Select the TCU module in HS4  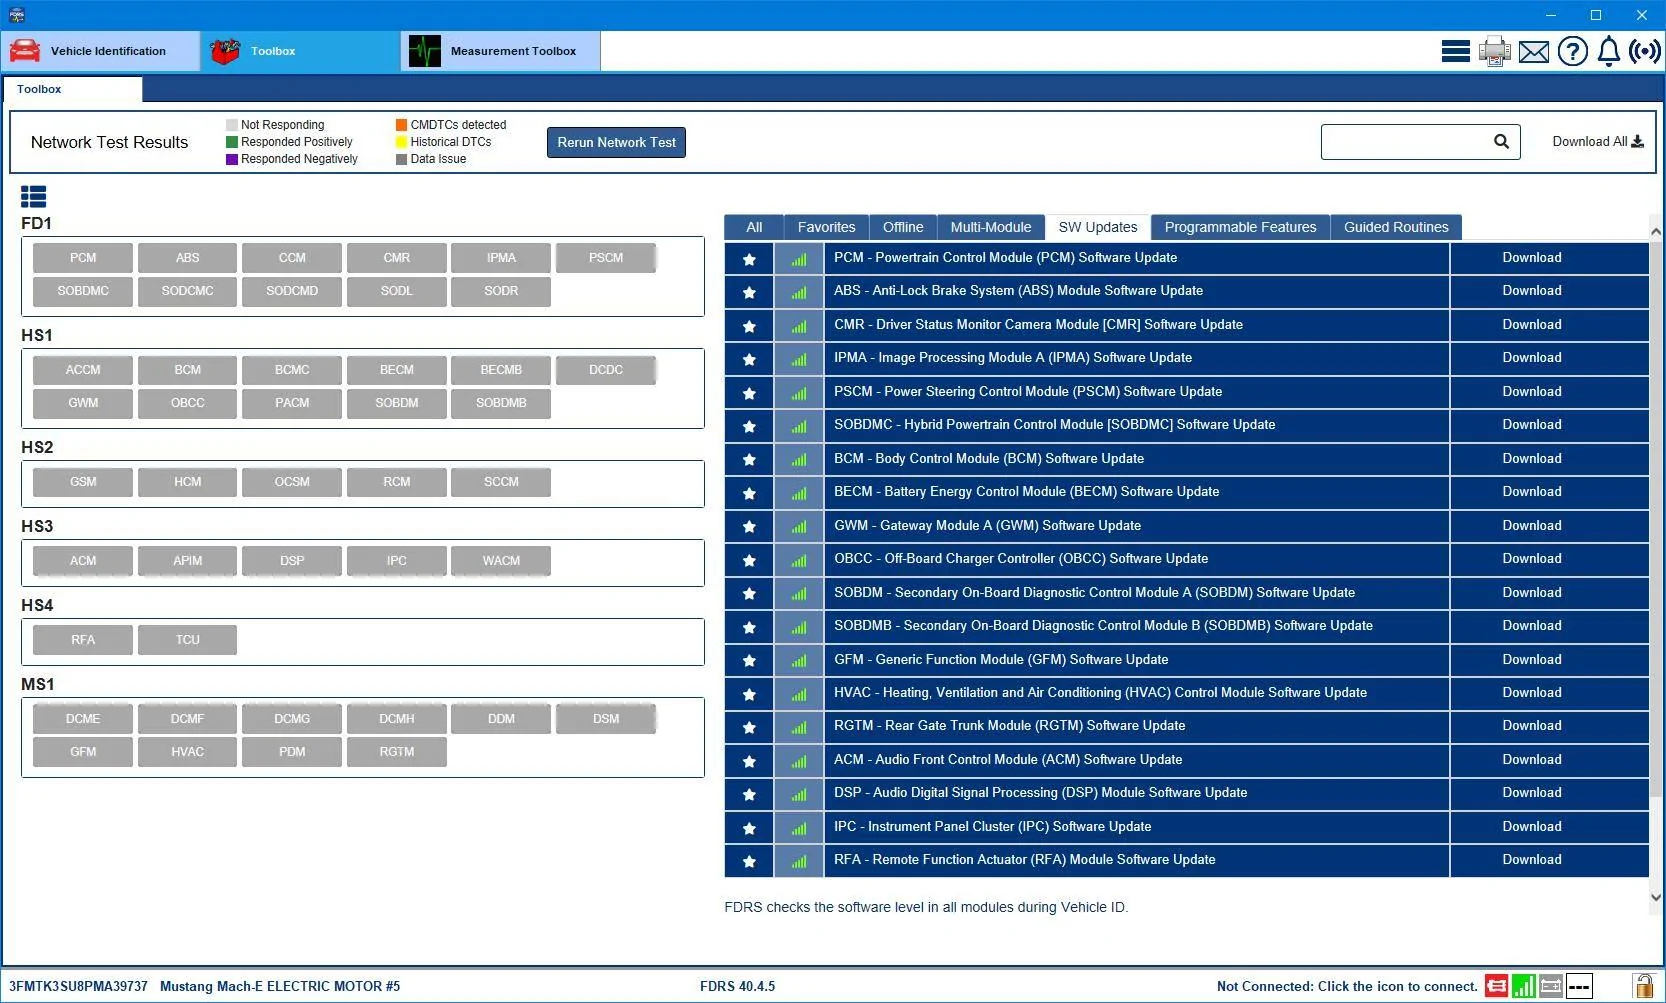coord(188,640)
